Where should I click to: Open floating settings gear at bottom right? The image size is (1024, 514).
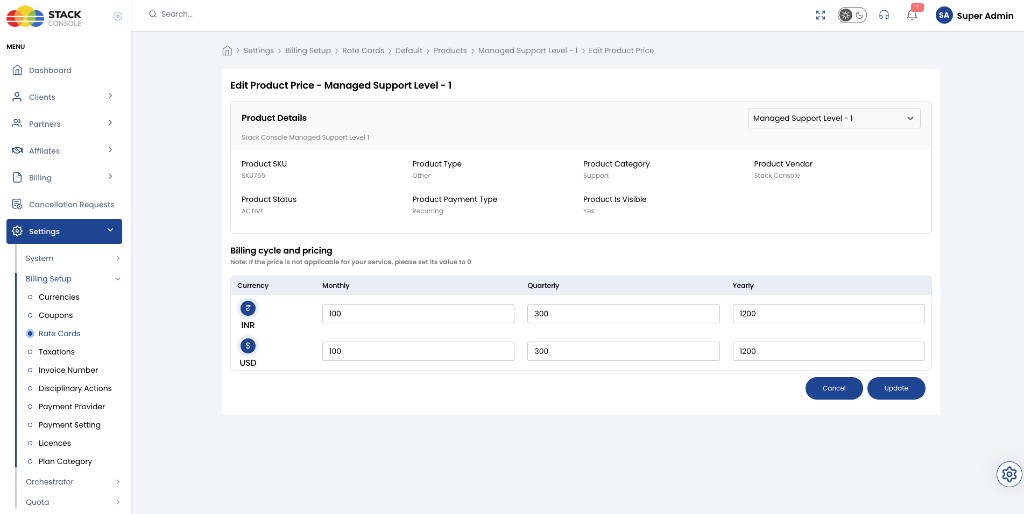point(1009,474)
